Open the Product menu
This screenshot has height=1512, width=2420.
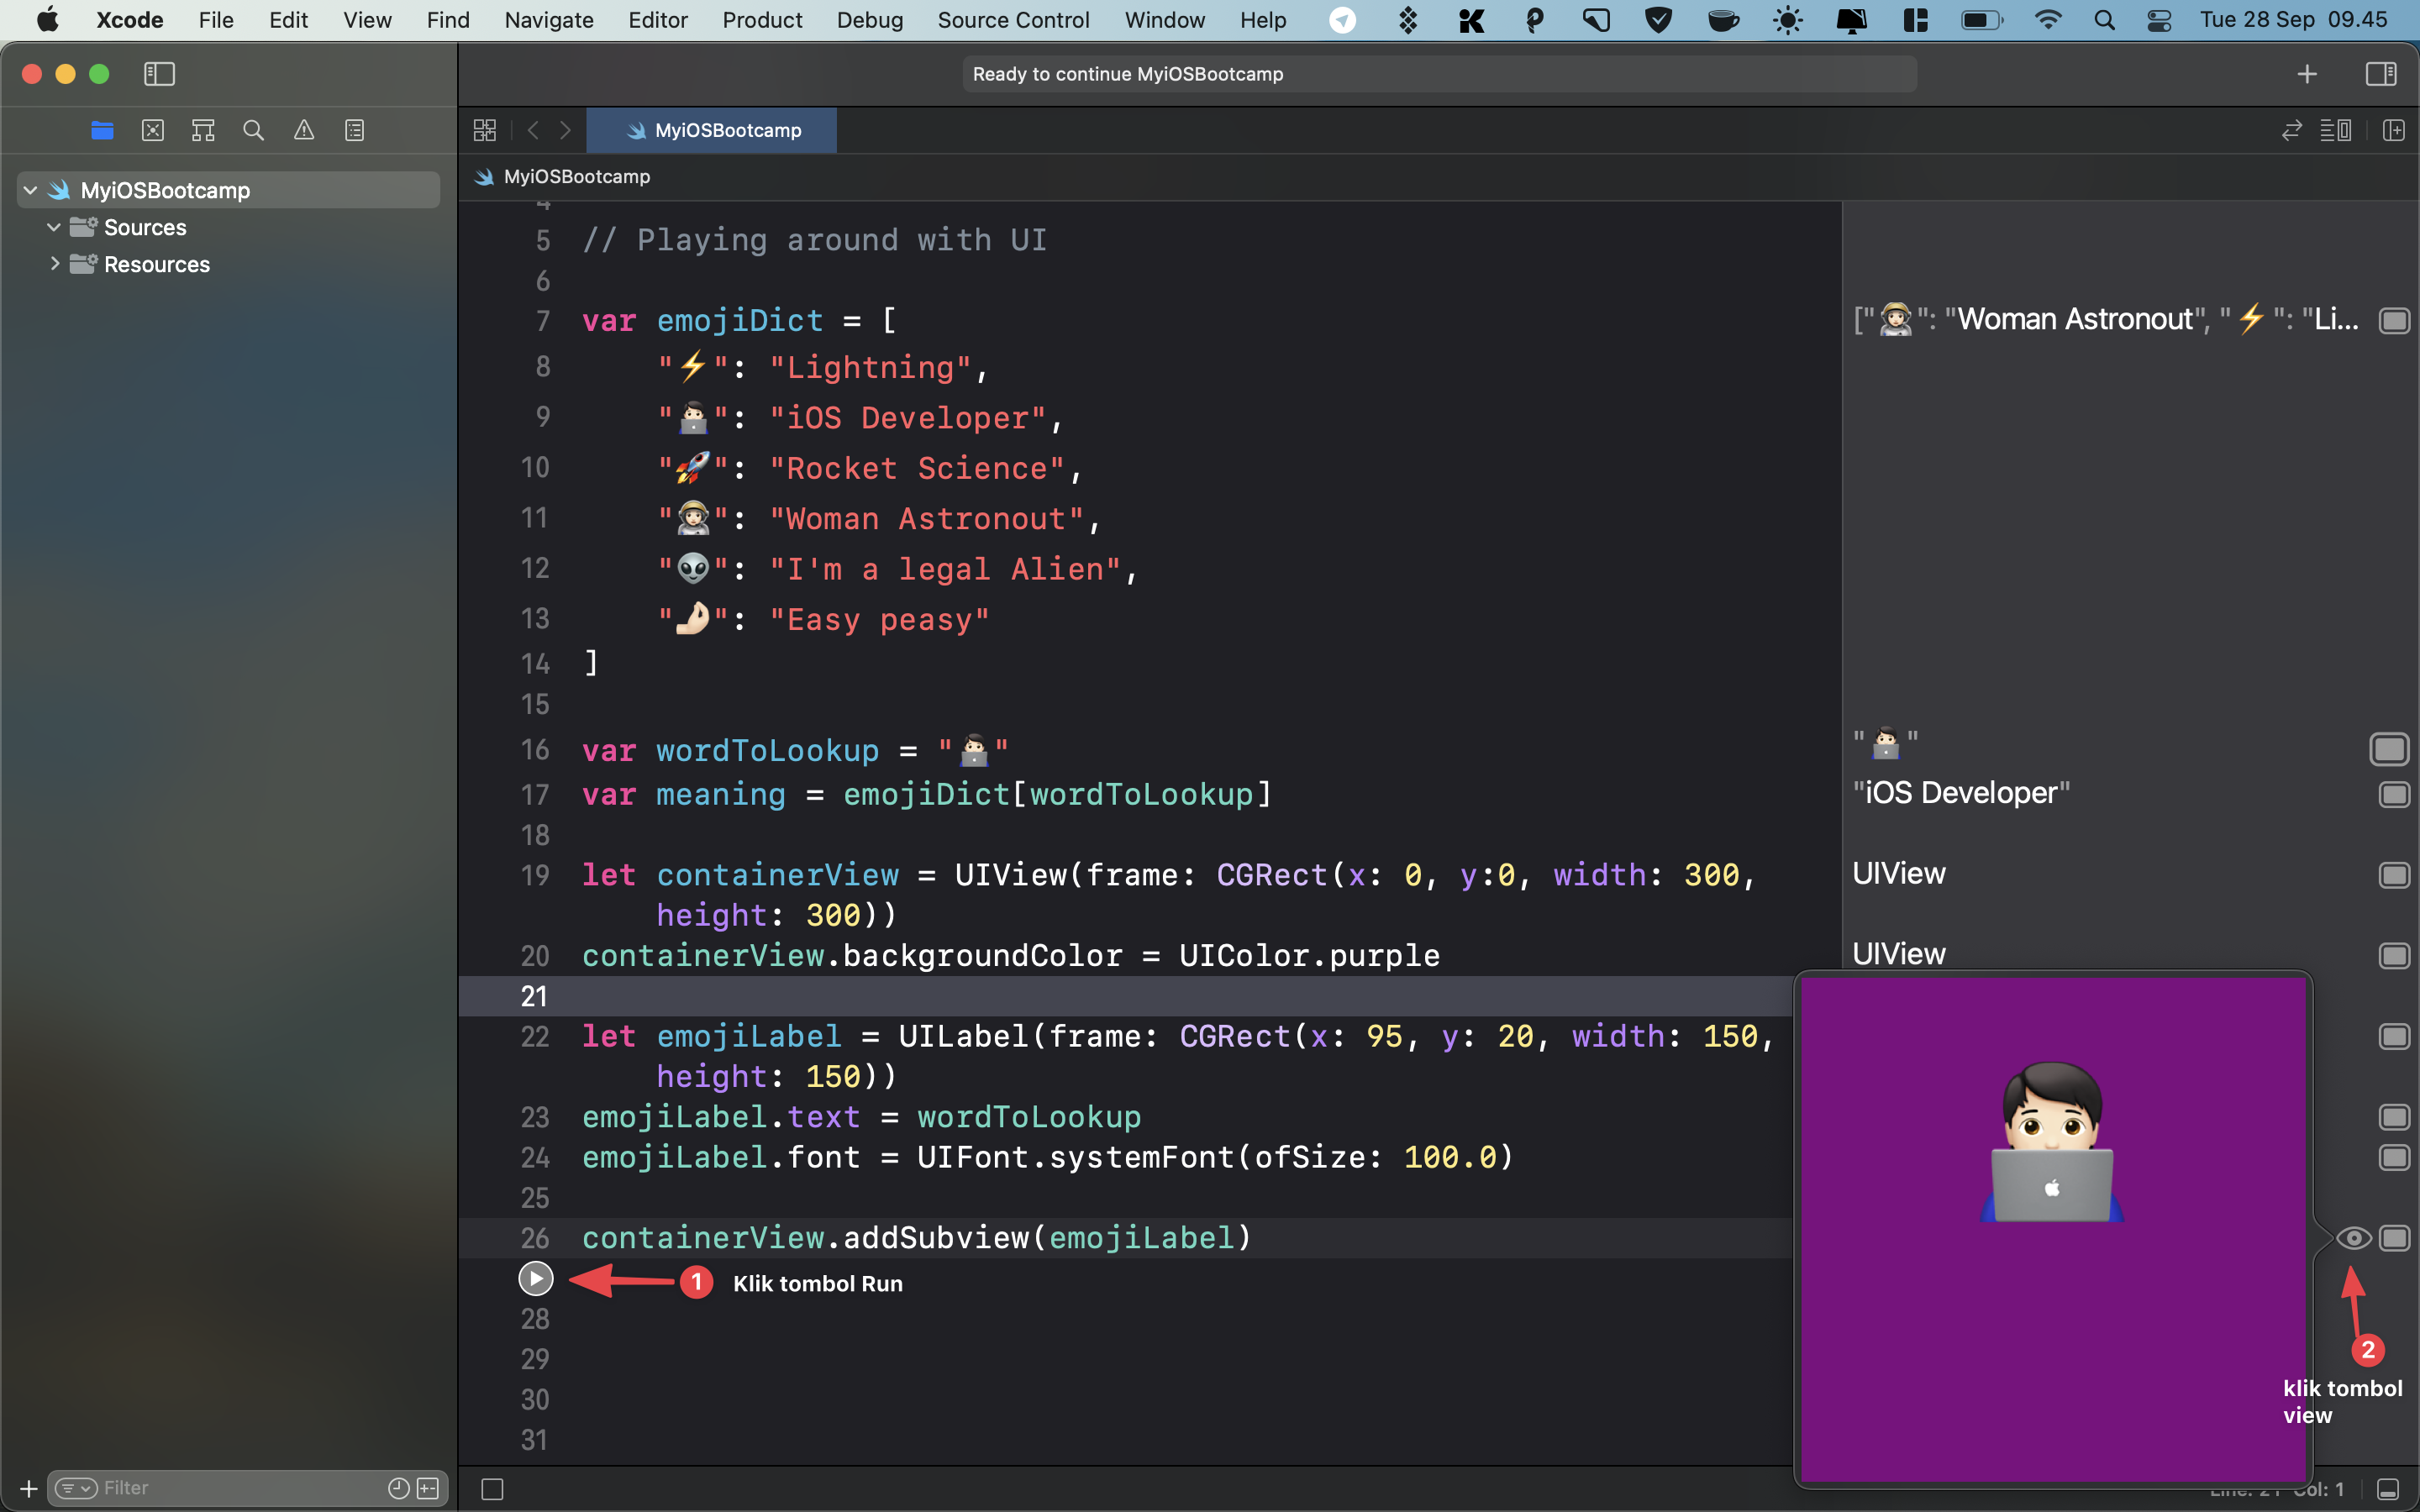(x=762, y=20)
